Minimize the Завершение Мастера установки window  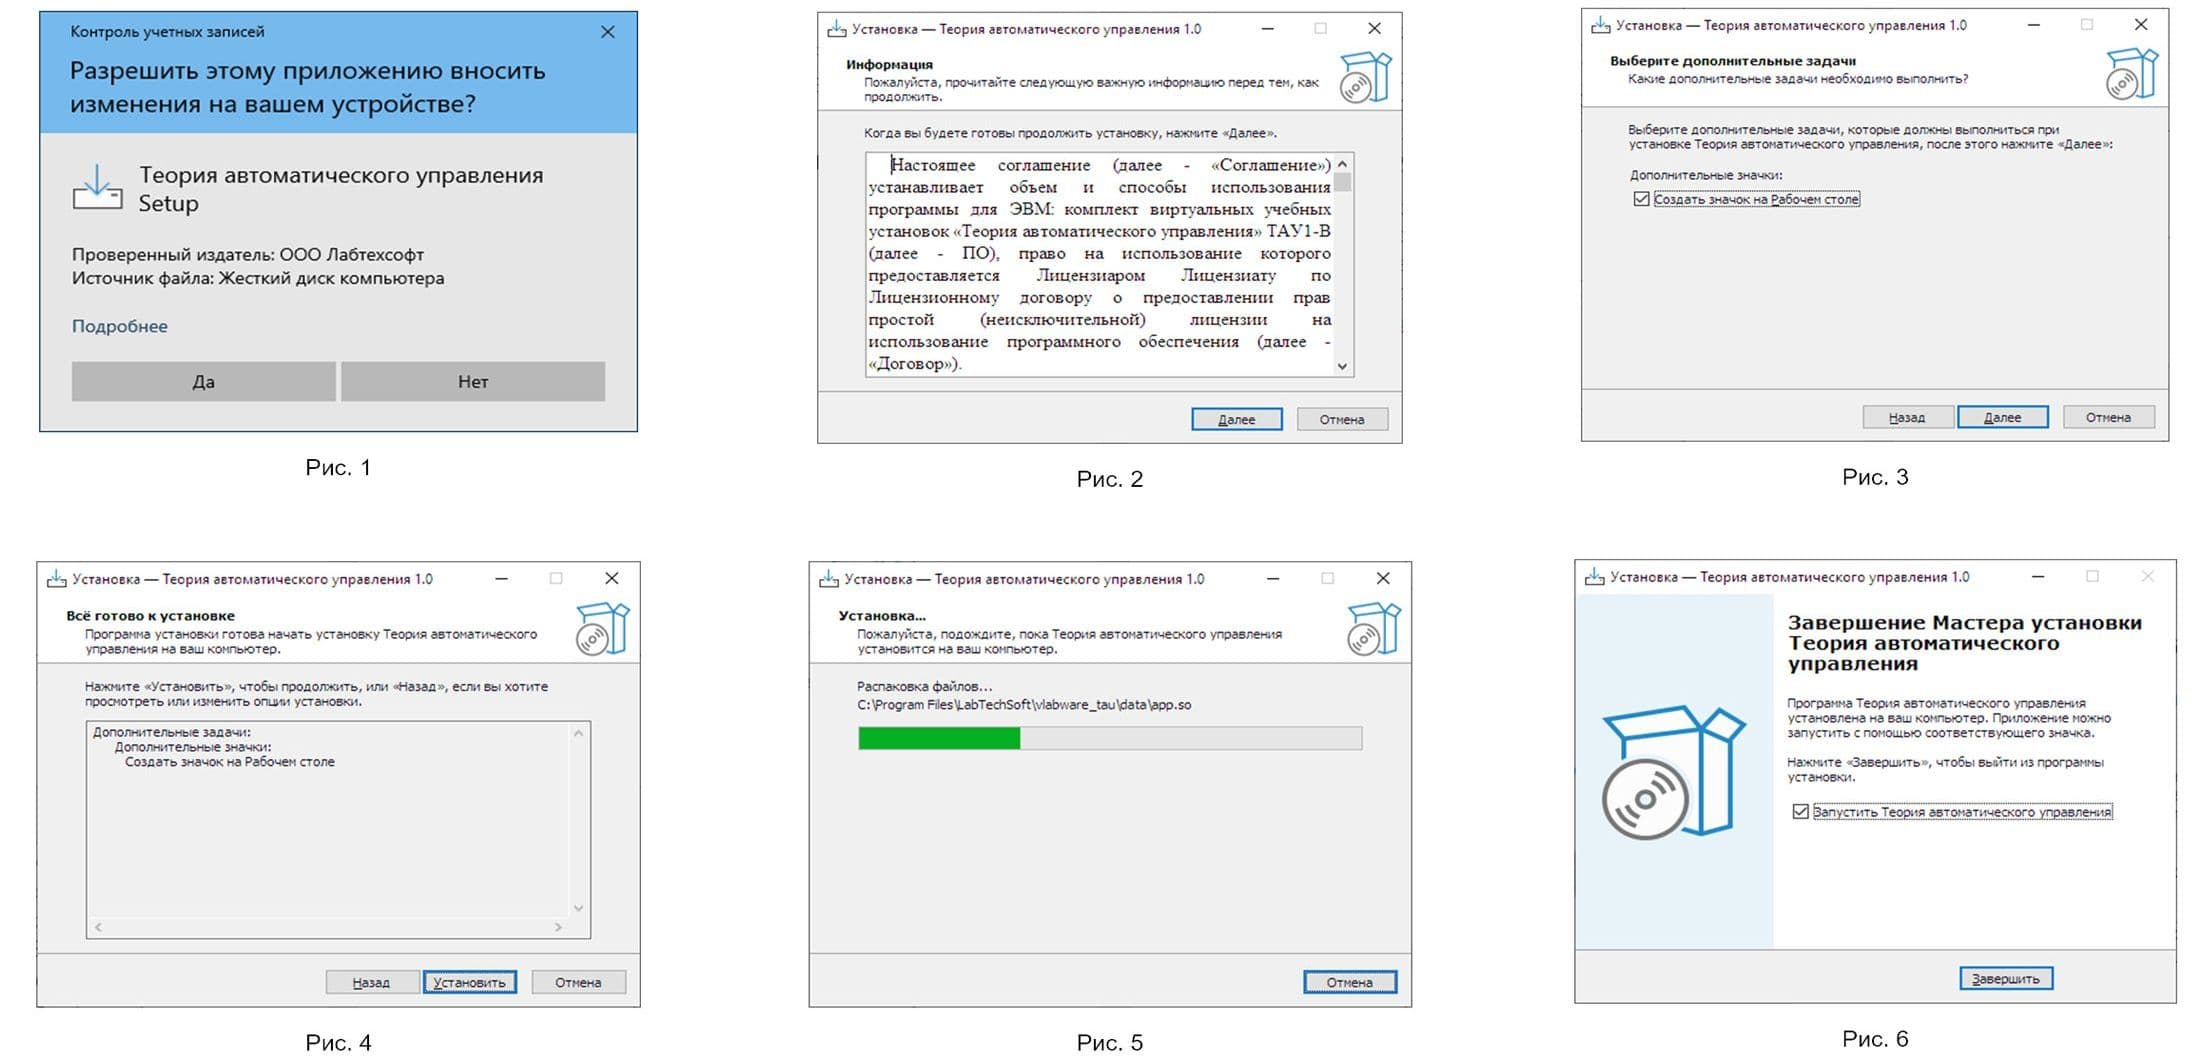2038,576
